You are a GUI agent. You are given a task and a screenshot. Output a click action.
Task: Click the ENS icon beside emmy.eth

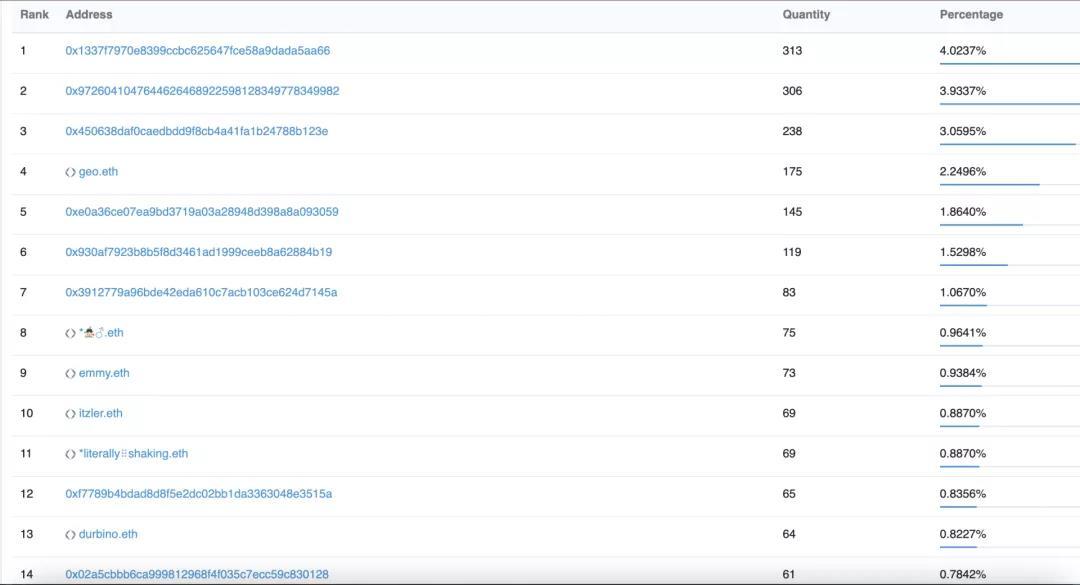coord(70,373)
